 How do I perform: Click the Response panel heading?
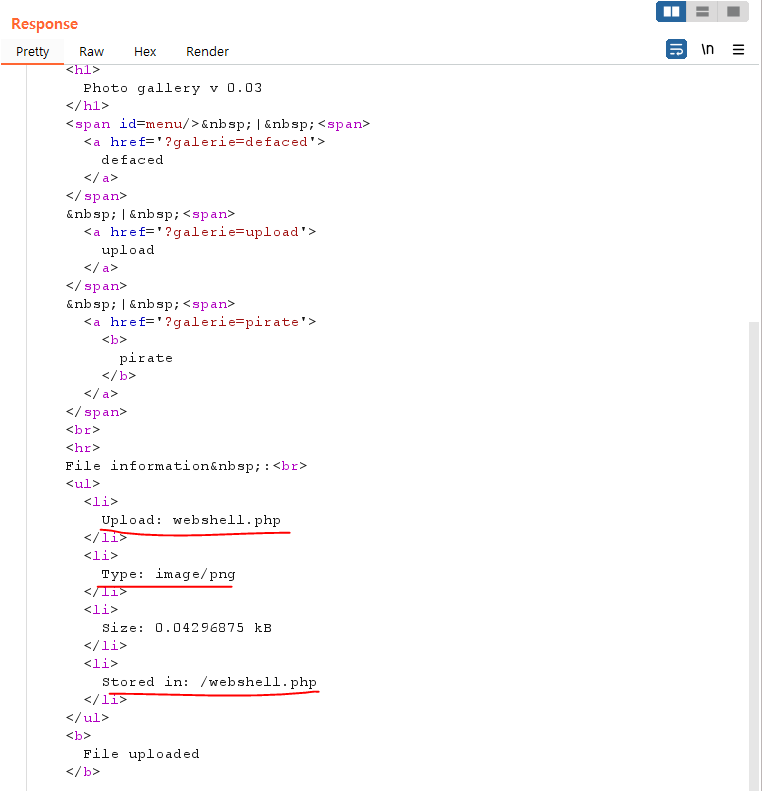[44, 24]
